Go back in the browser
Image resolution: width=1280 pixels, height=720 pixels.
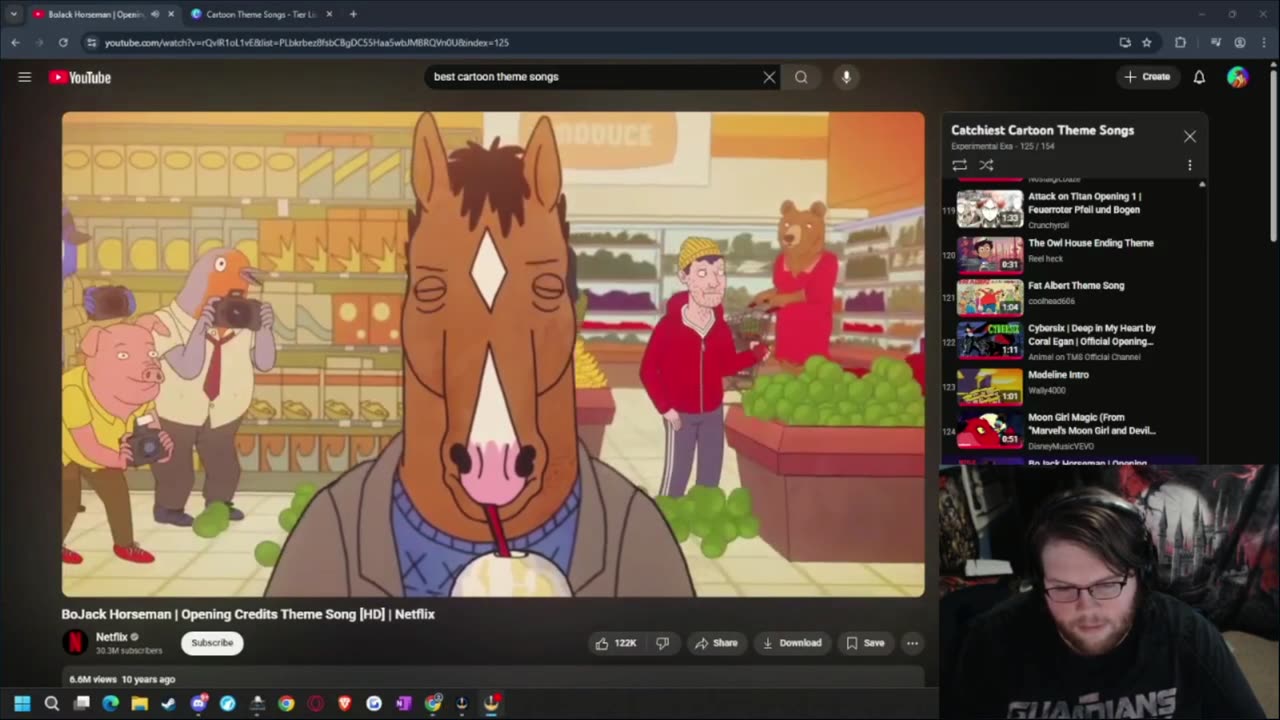(15, 42)
